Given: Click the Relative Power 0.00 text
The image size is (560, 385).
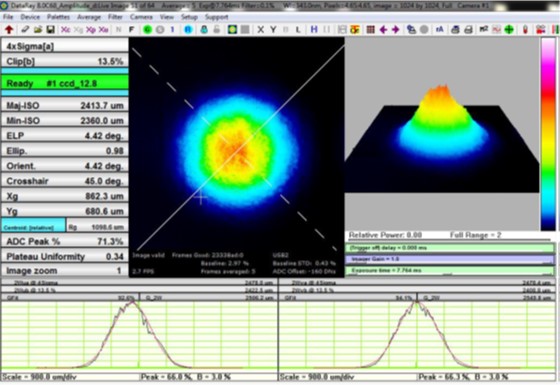Looking at the screenshot, I should coord(385,235).
